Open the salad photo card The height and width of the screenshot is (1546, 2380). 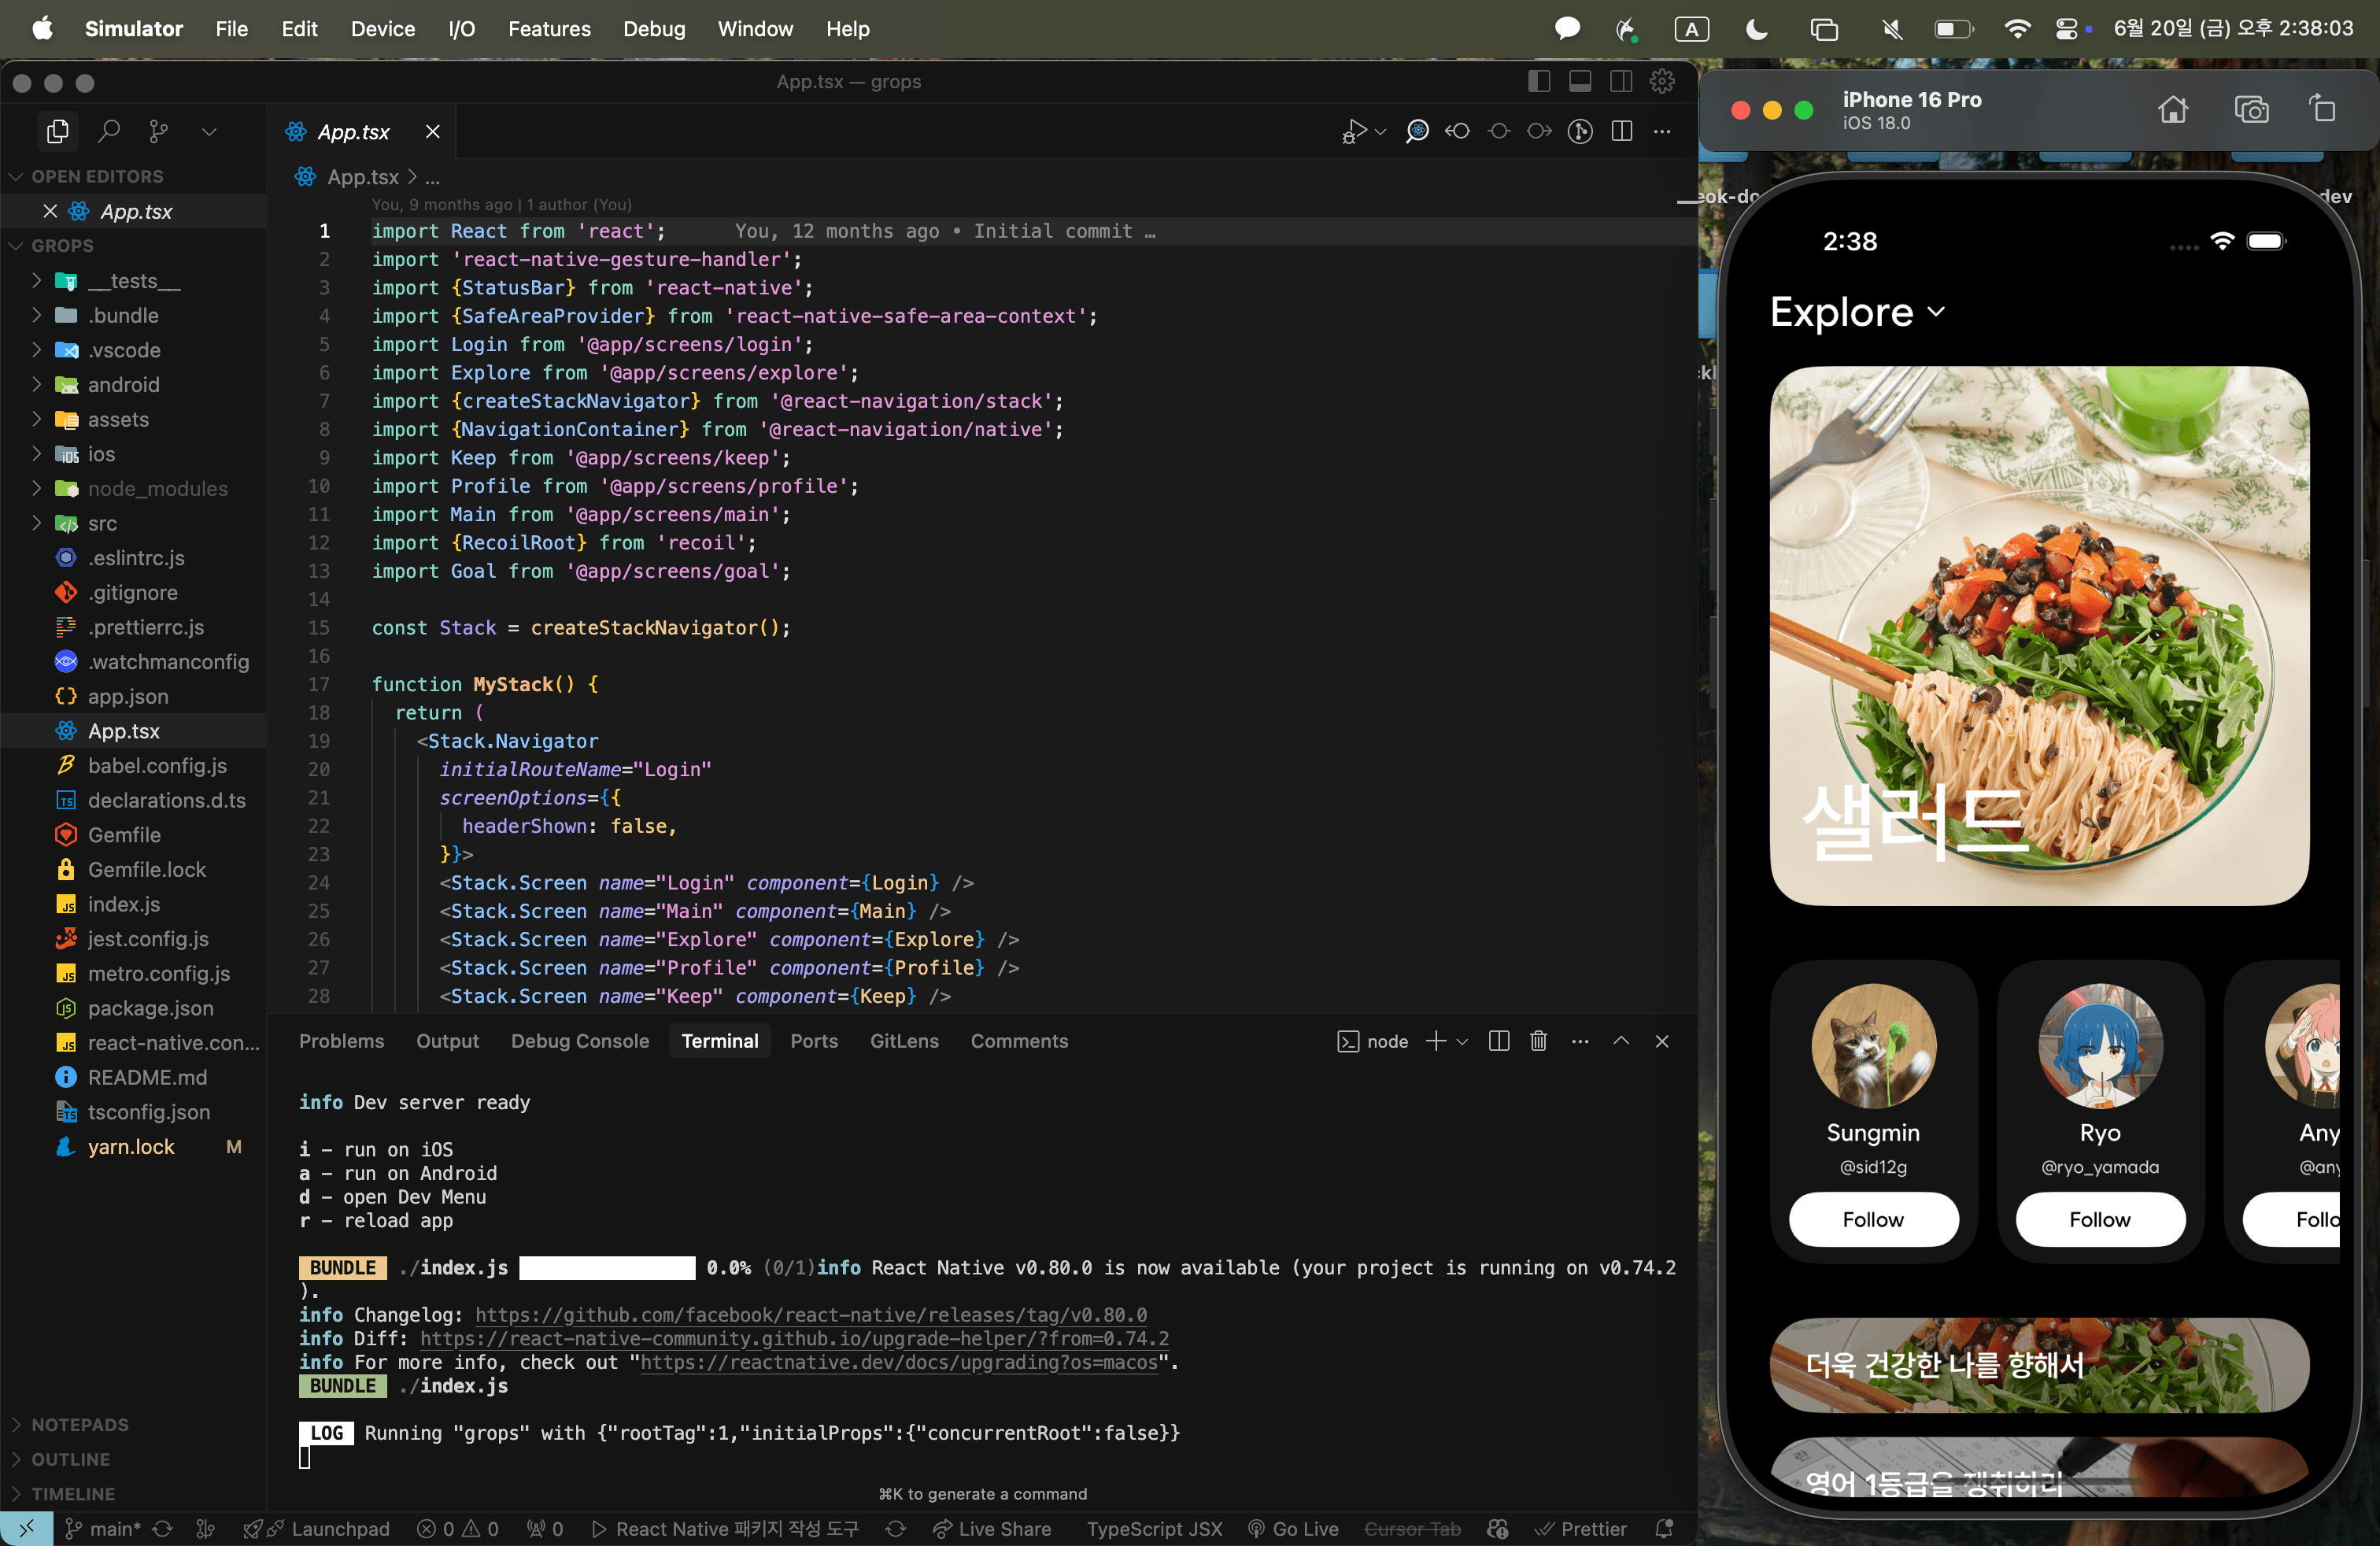[2039, 636]
